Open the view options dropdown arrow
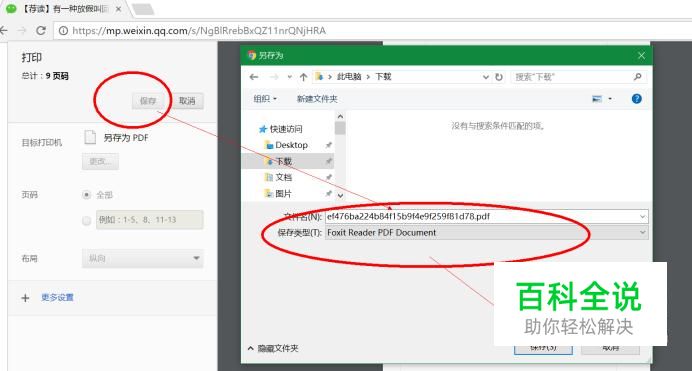This screenshot has width=692, height=371. tap(610, 99)
